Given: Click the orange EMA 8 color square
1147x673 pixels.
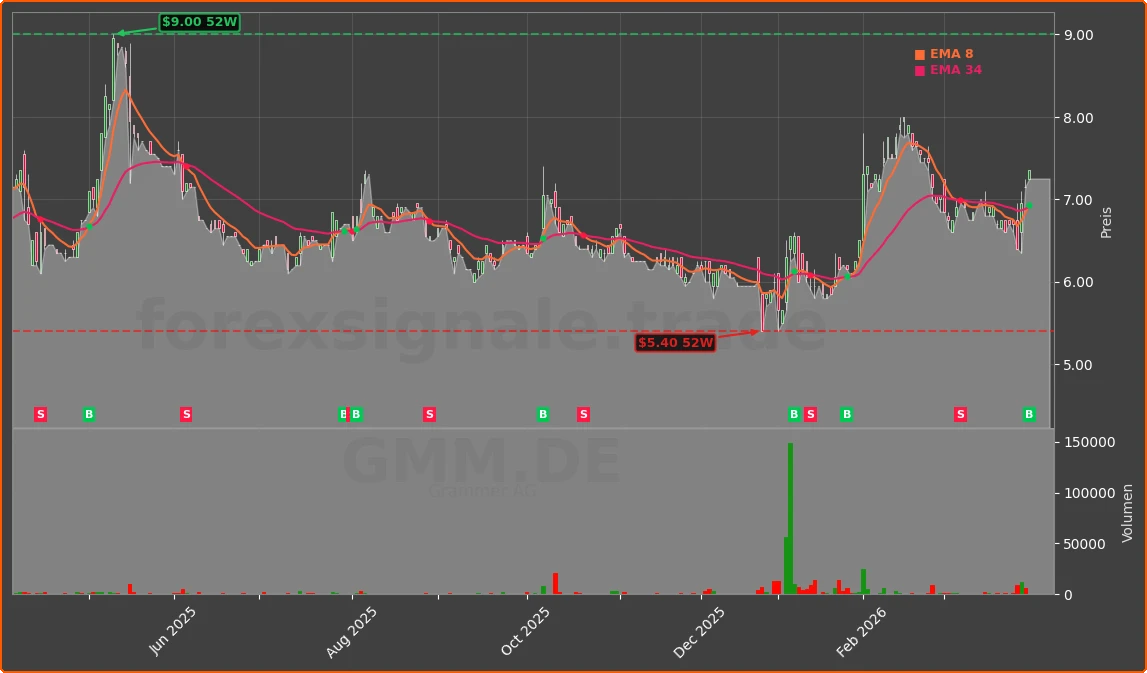Looking at the screenshot, I should coord(920,55).
